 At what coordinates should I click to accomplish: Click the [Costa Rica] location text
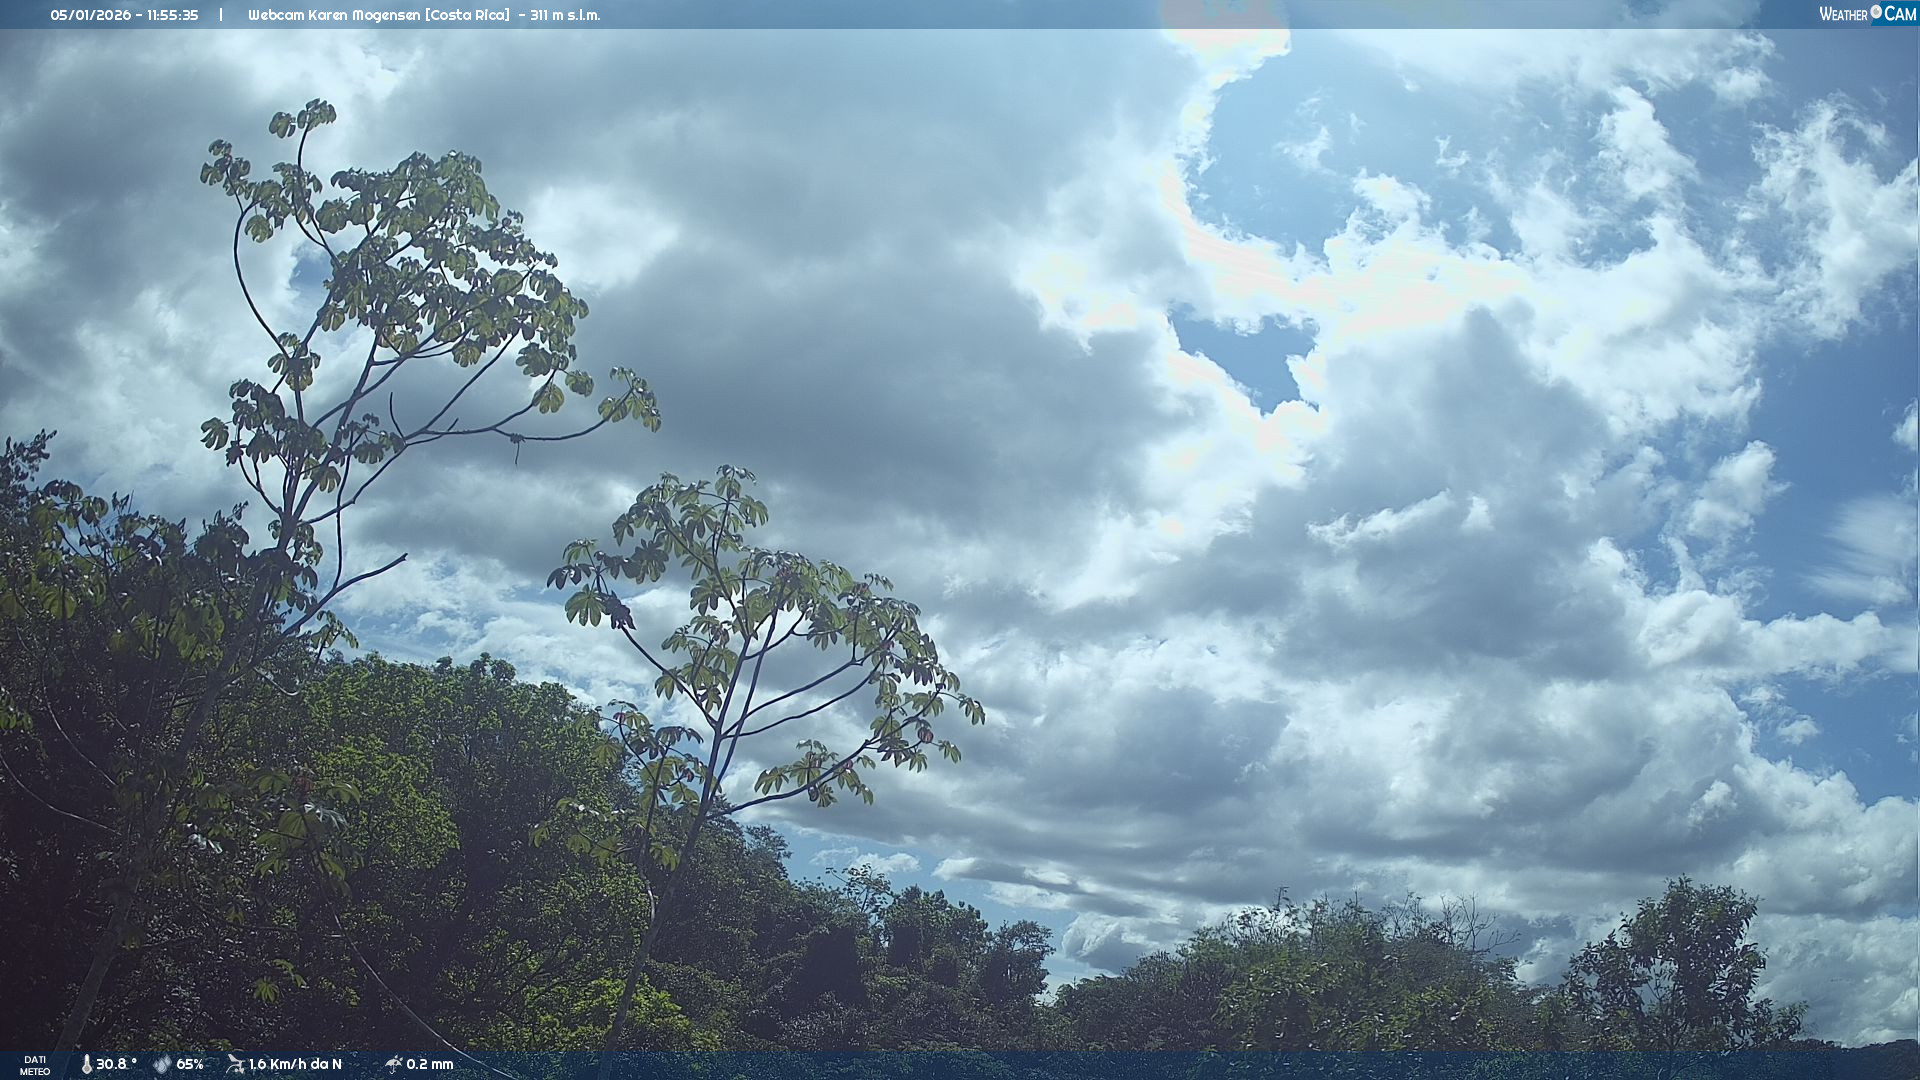[467, 15]
